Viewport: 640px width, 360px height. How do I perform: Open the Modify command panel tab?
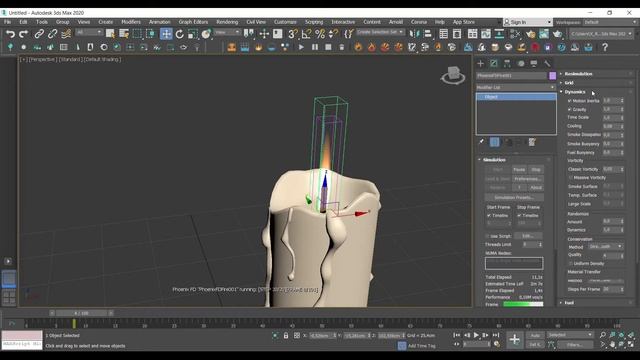(x=494, y=63)
